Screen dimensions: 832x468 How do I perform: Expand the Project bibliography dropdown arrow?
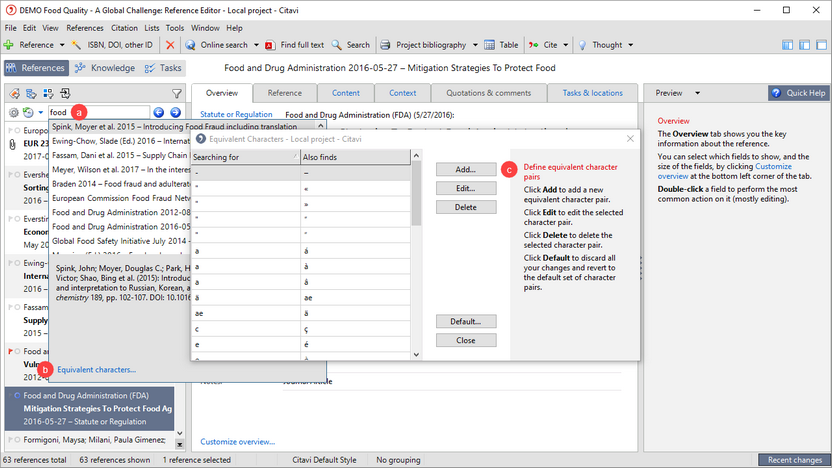click(475, 45)
